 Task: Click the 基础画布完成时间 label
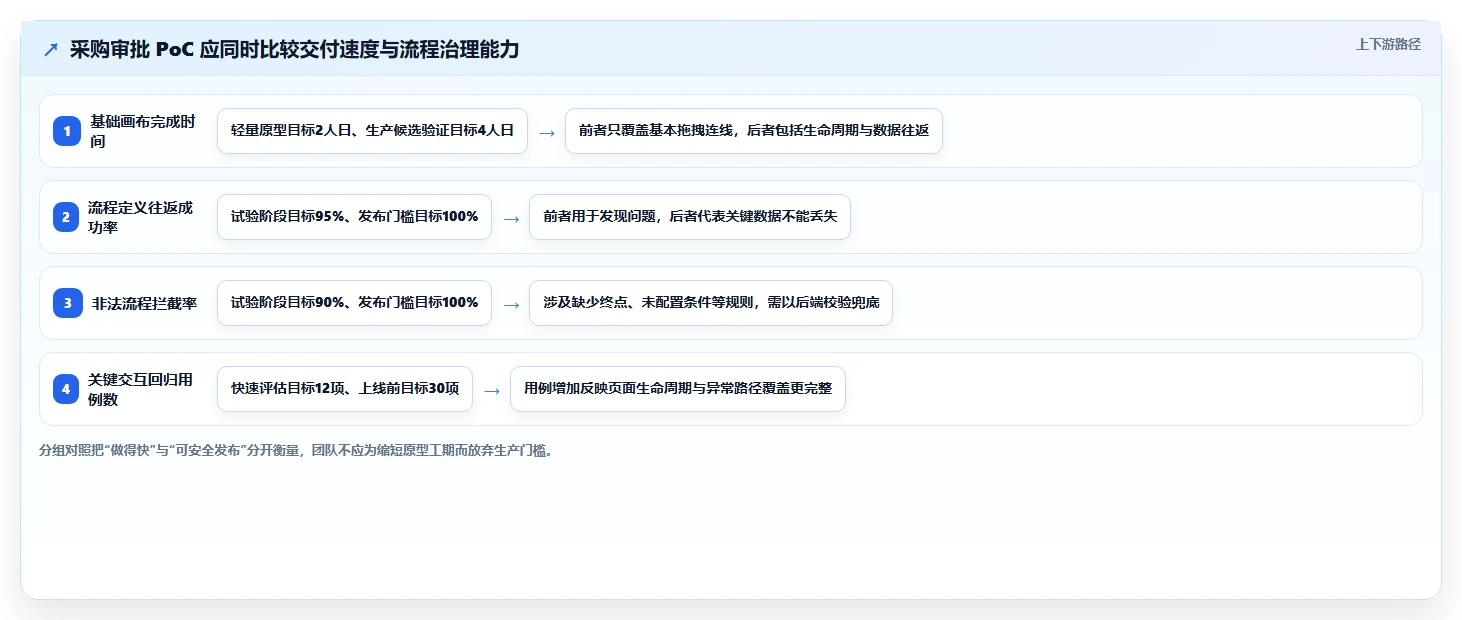click(x=143, y=131)
